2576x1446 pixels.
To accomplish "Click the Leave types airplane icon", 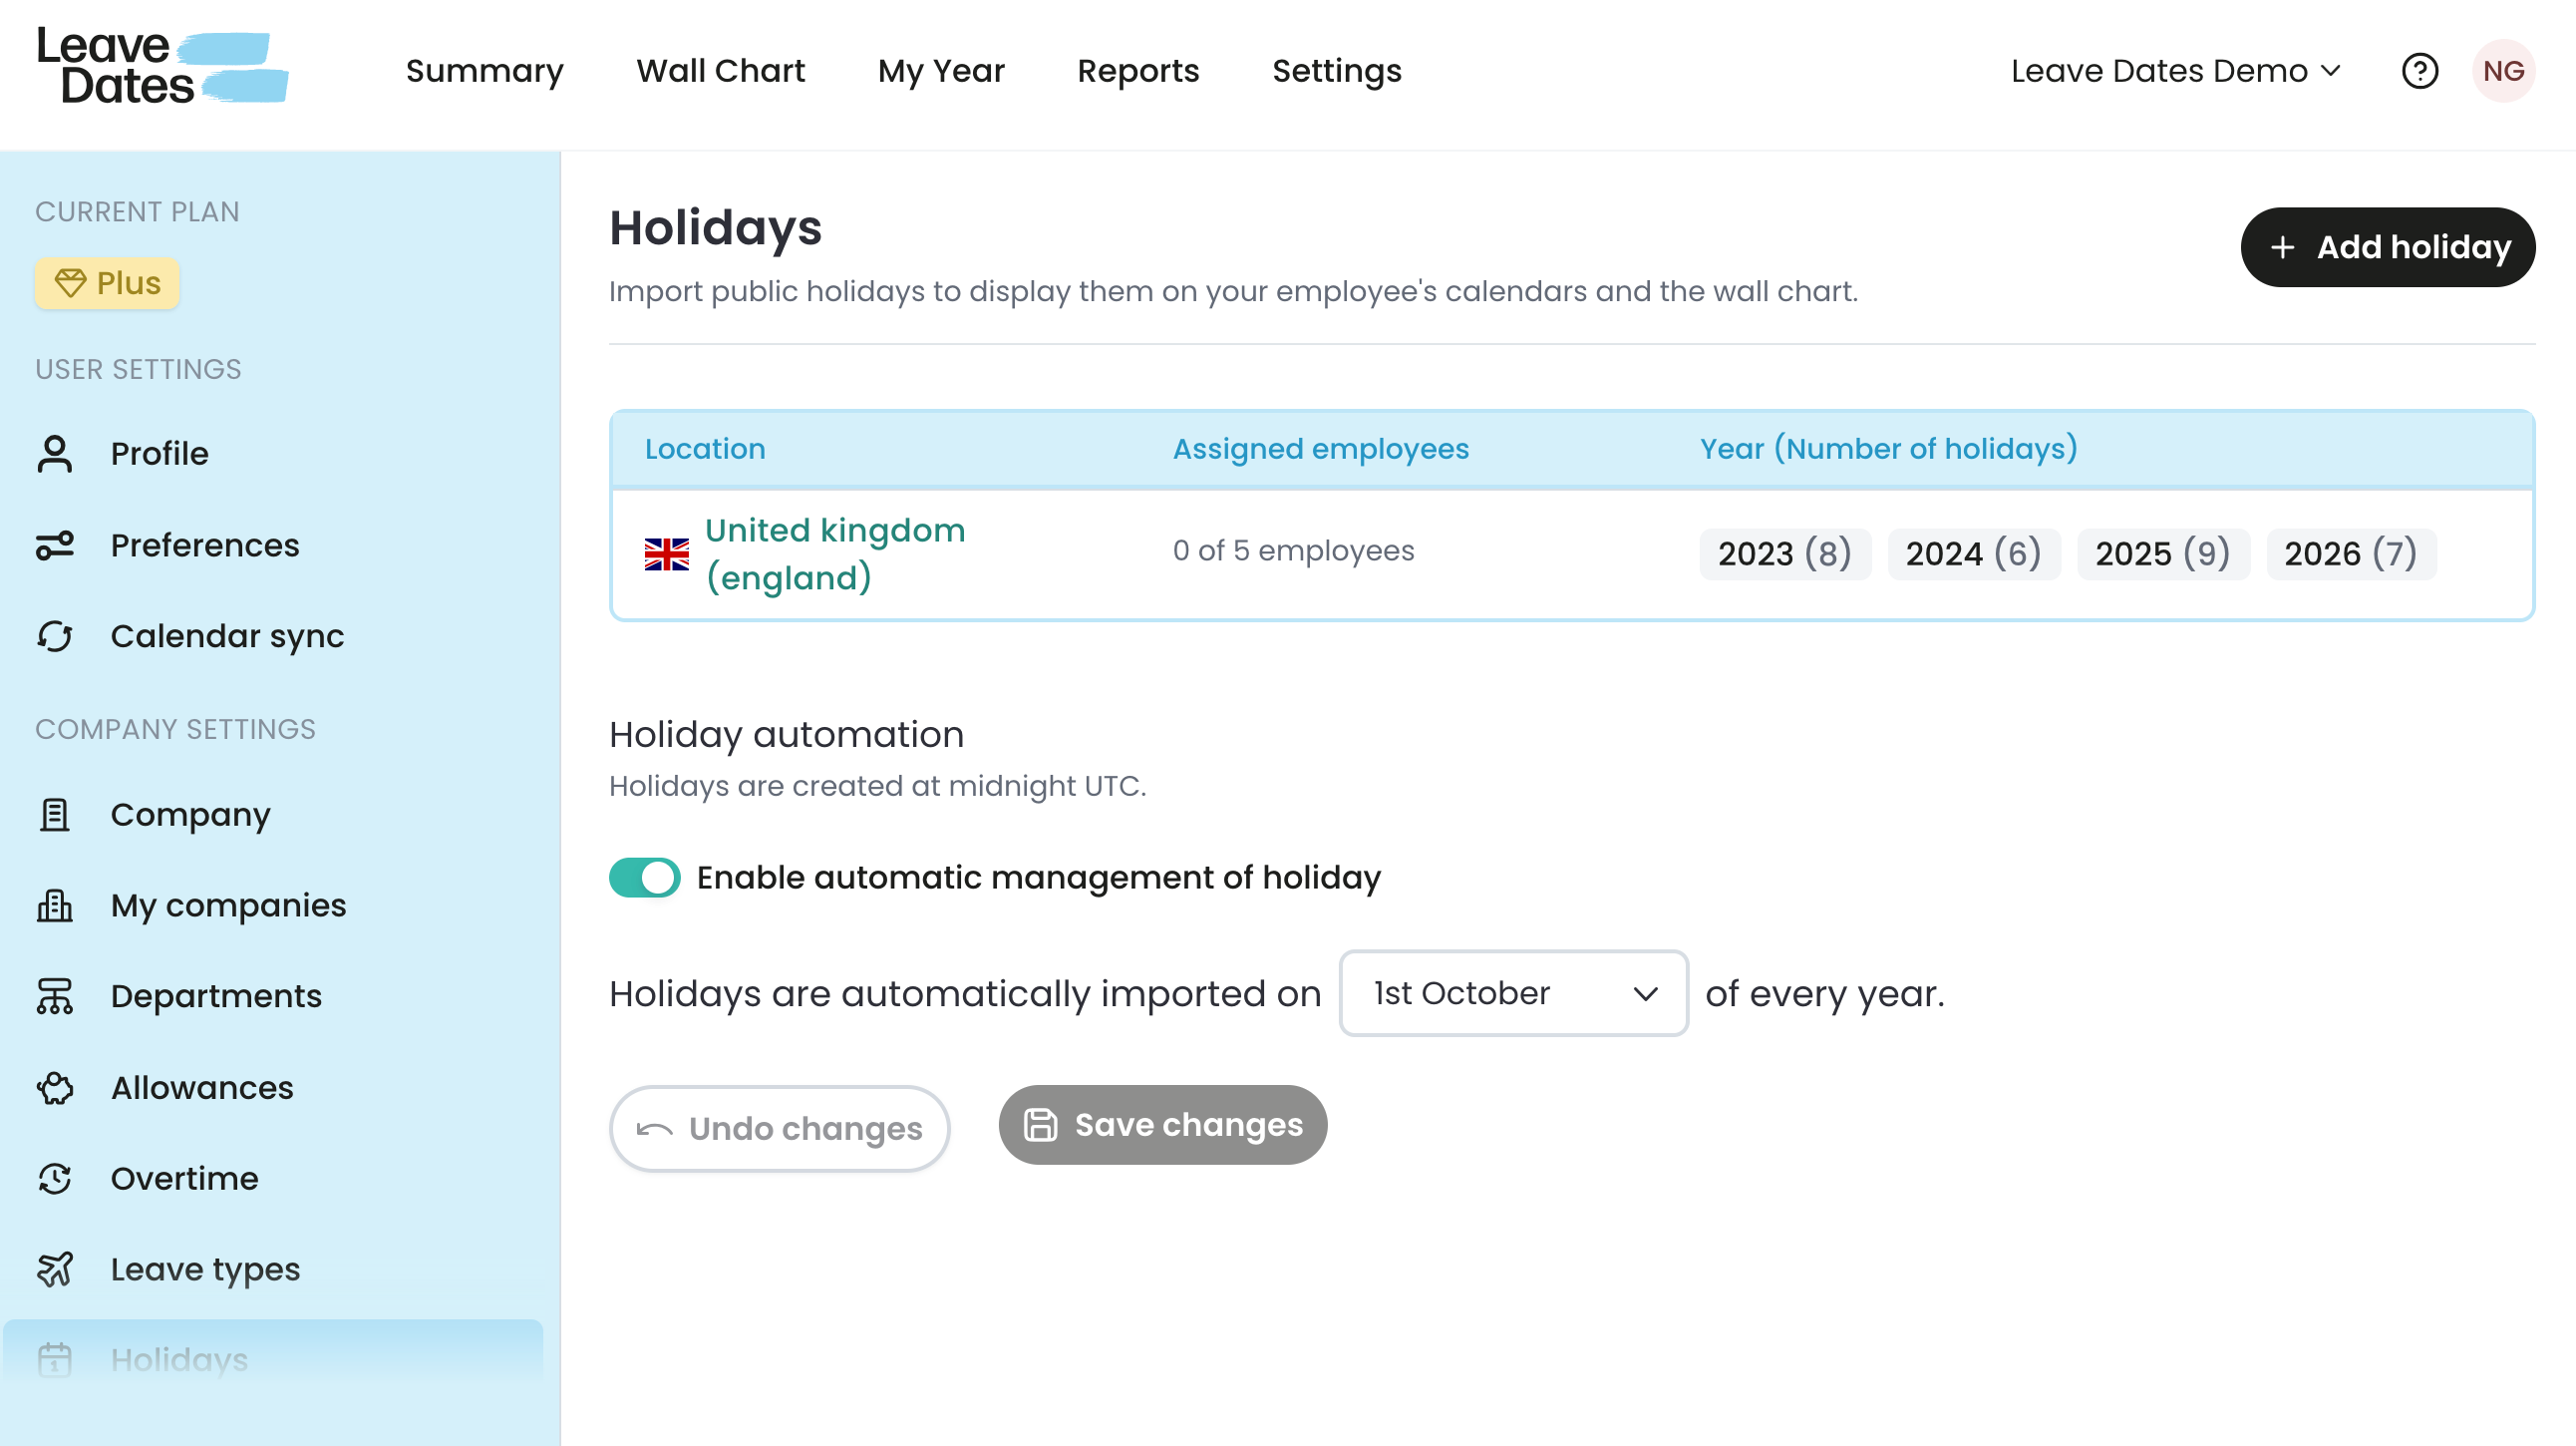I will [55, 1269].
